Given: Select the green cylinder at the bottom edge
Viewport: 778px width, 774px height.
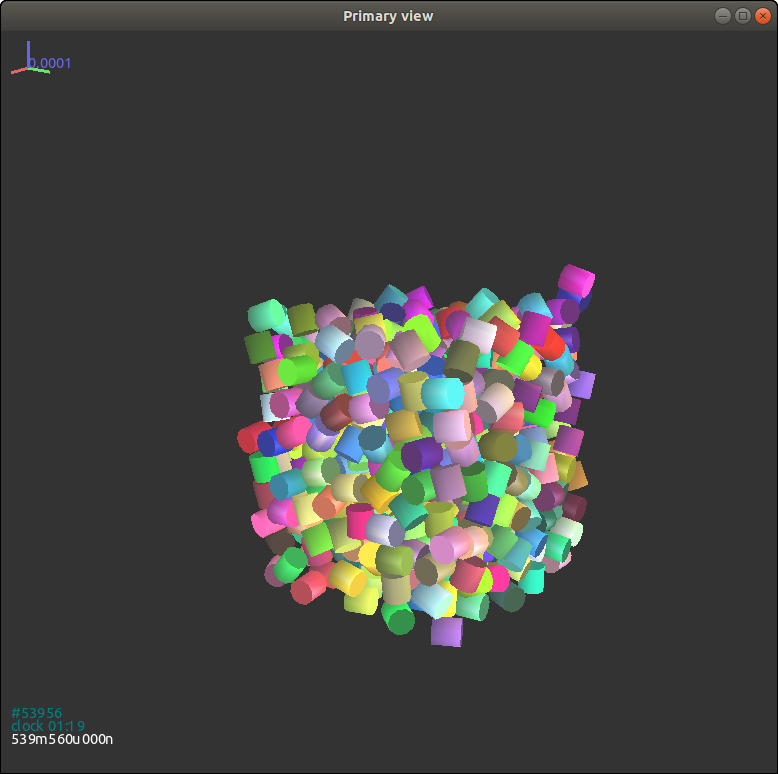Looking at the screenshot, I should (x=401, y=620).
